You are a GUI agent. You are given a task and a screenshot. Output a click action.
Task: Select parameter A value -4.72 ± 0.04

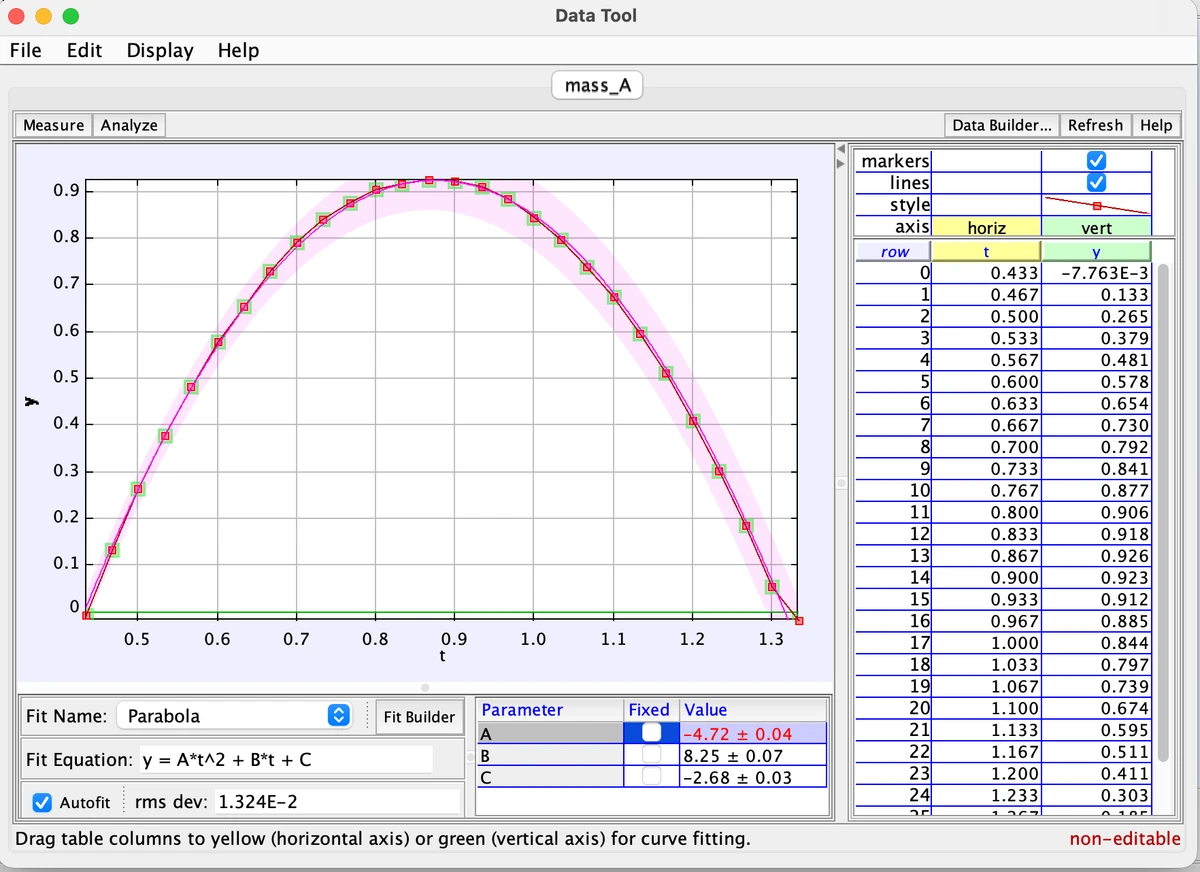coord(753,733)
